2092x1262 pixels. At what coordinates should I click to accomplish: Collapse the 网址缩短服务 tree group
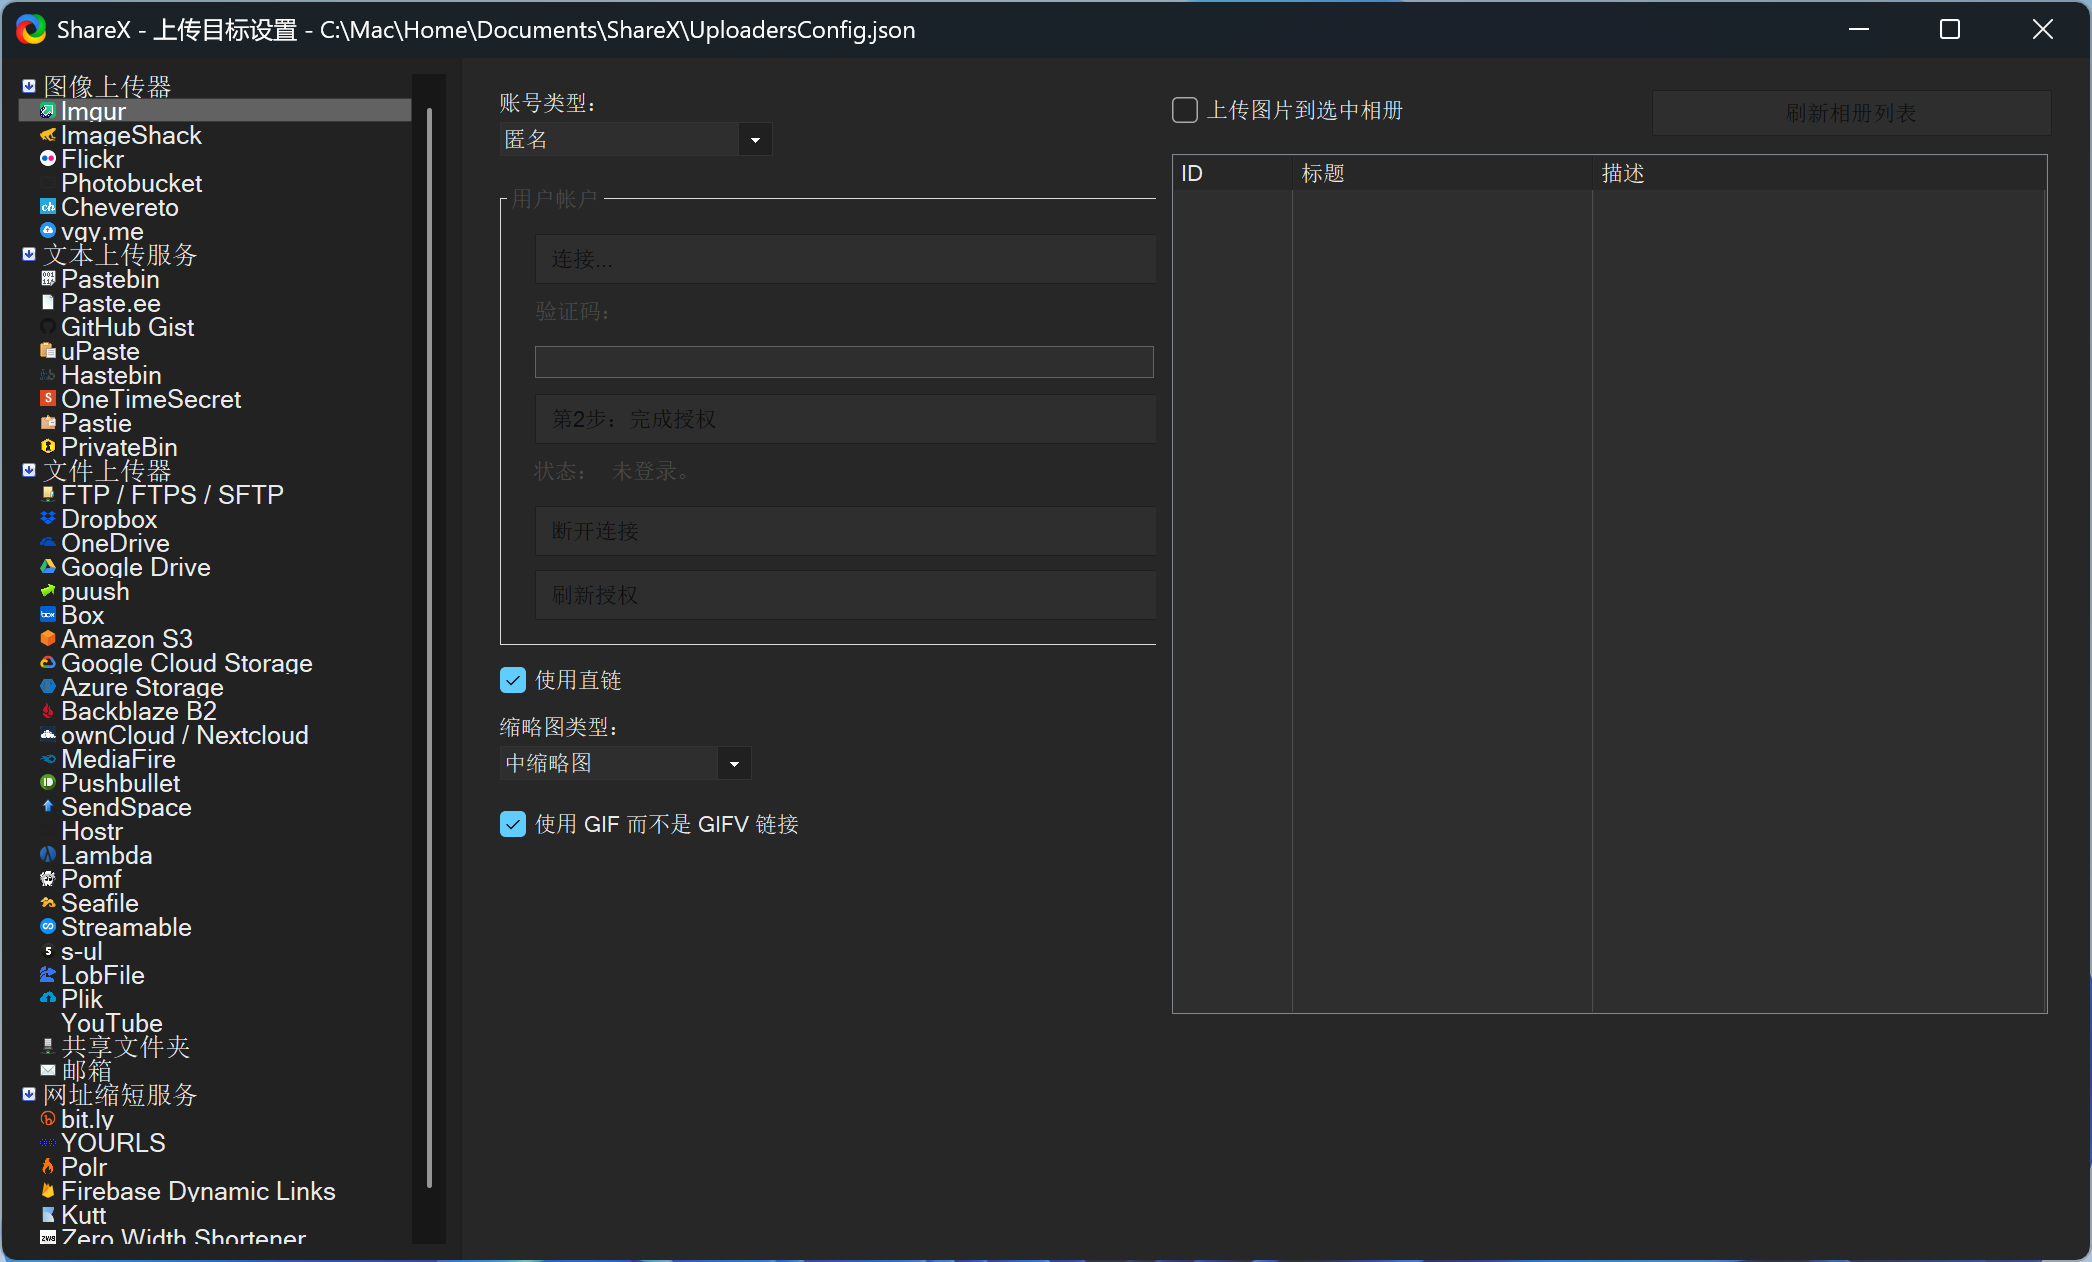(x=29, y=1095)
